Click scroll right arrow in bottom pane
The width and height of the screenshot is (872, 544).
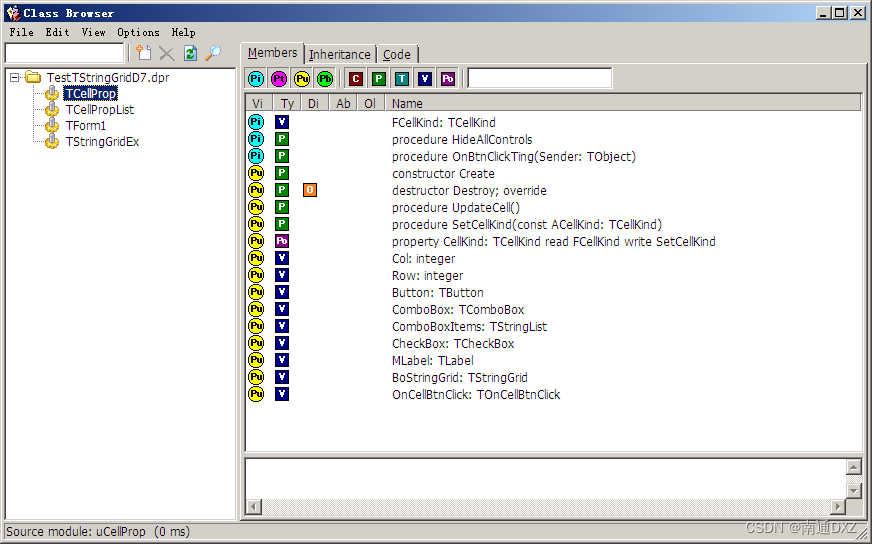(838, 506)
